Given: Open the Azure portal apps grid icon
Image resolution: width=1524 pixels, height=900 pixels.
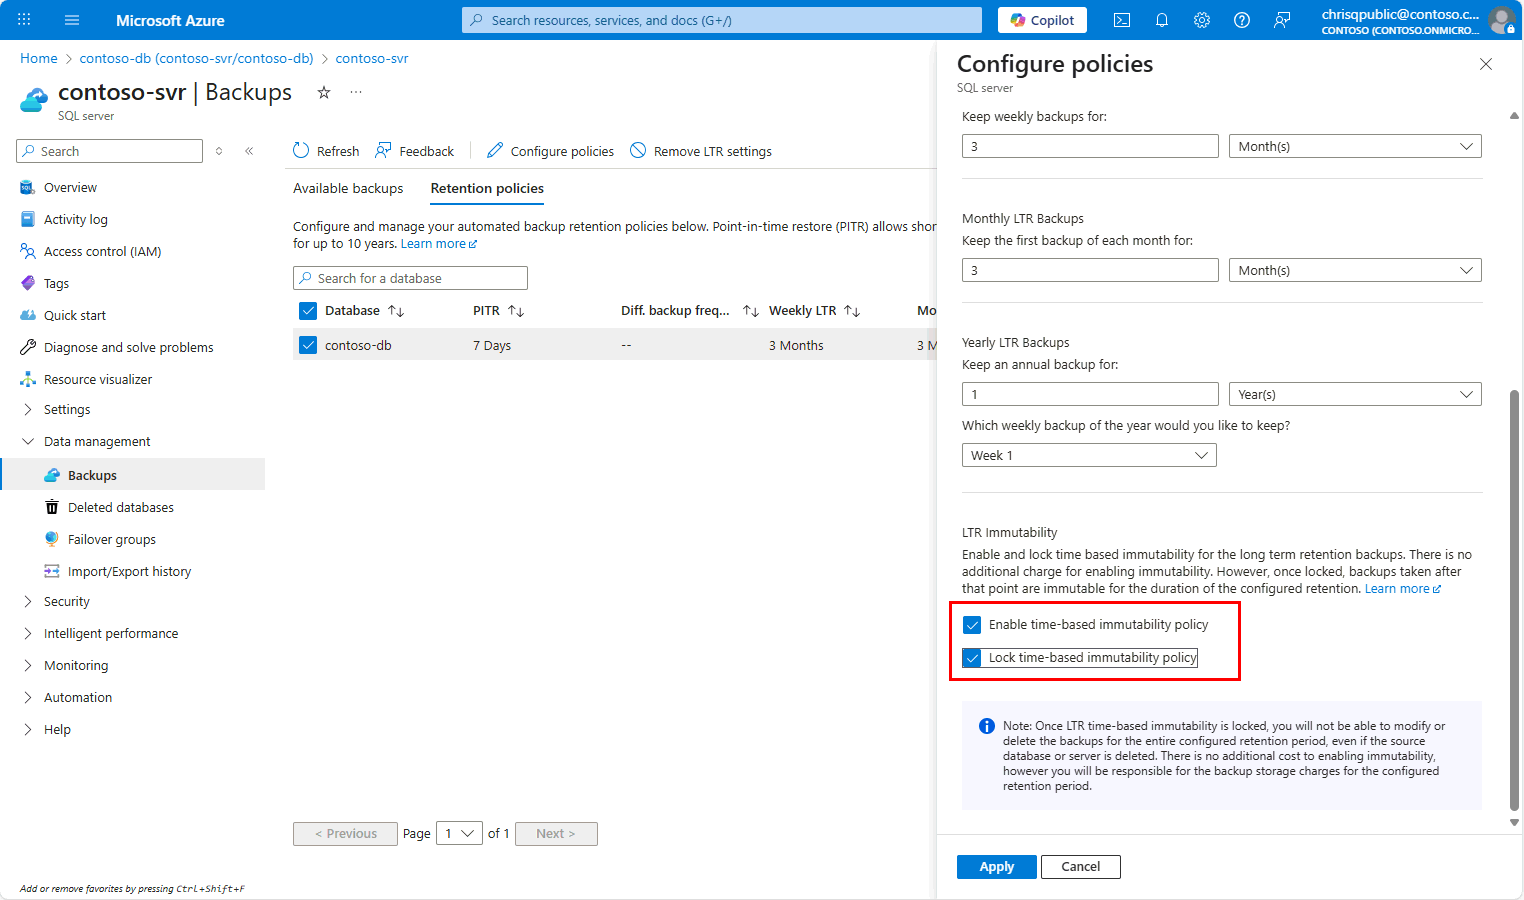Looking at the screenshot, I should 24,20.
